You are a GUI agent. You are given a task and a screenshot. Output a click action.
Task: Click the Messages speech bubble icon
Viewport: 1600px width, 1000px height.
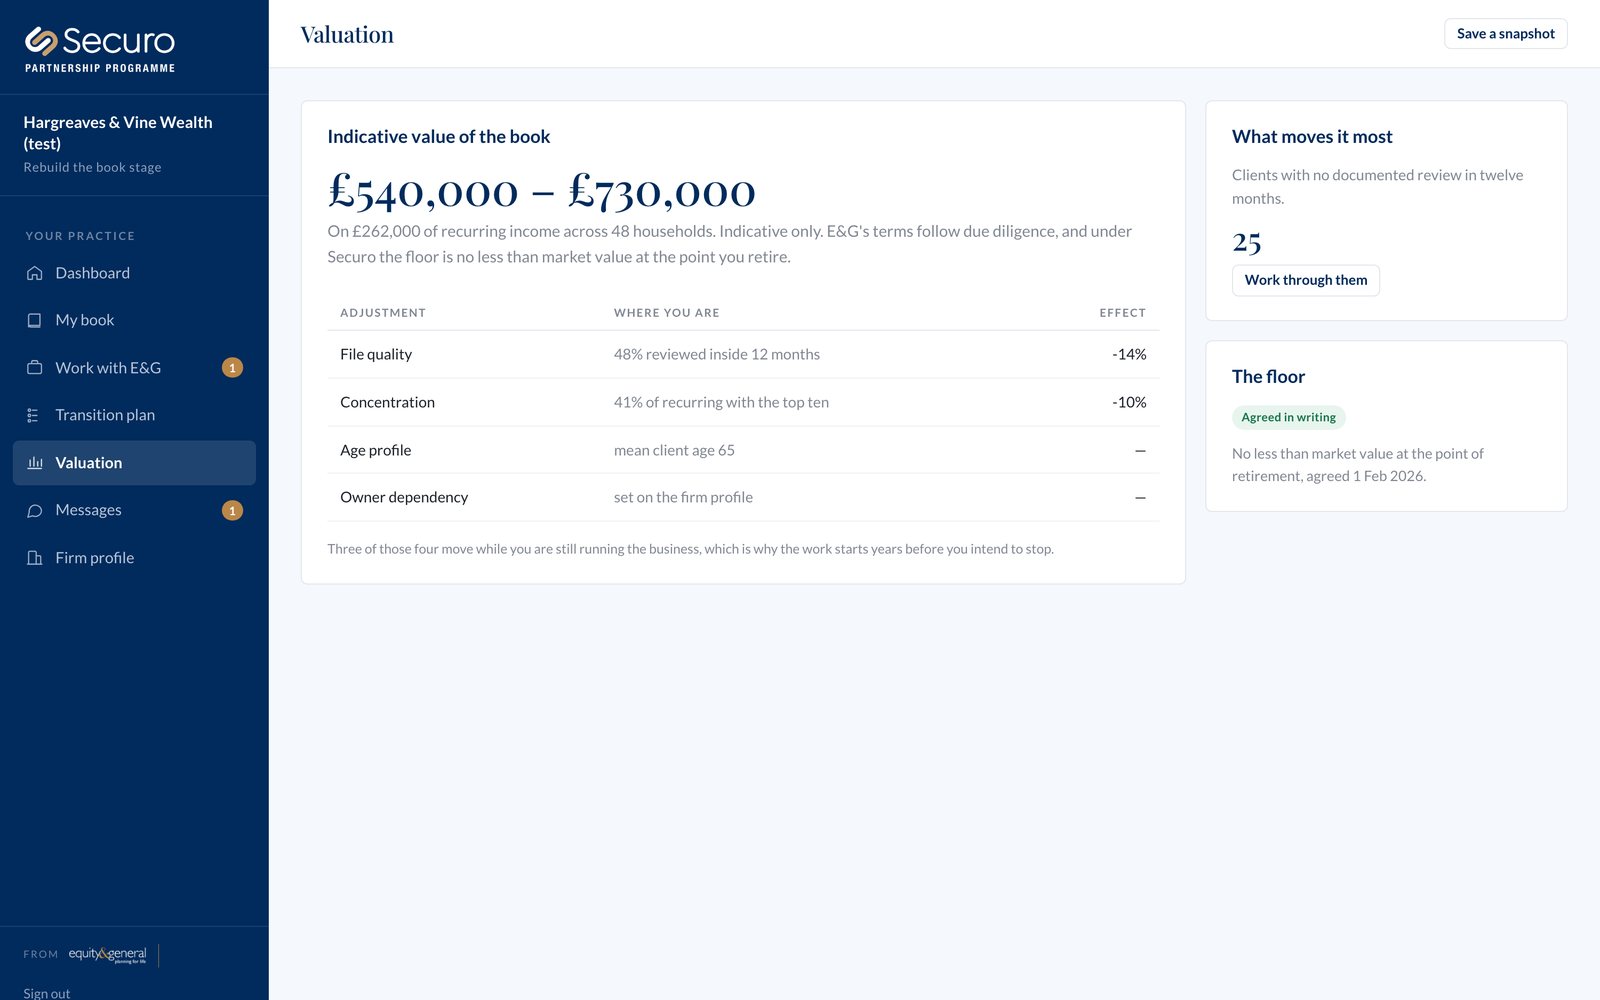click(34, 510)
